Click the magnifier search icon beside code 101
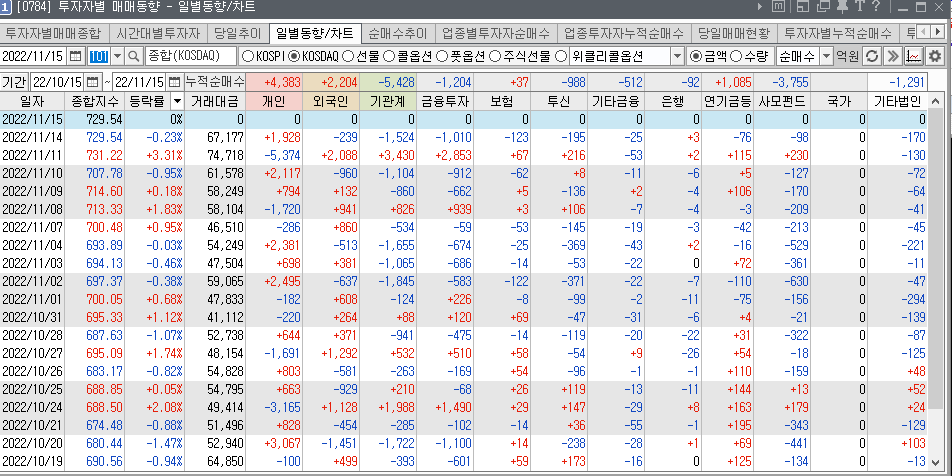Screen dimensions: 952x476 (x=132, y=56)
